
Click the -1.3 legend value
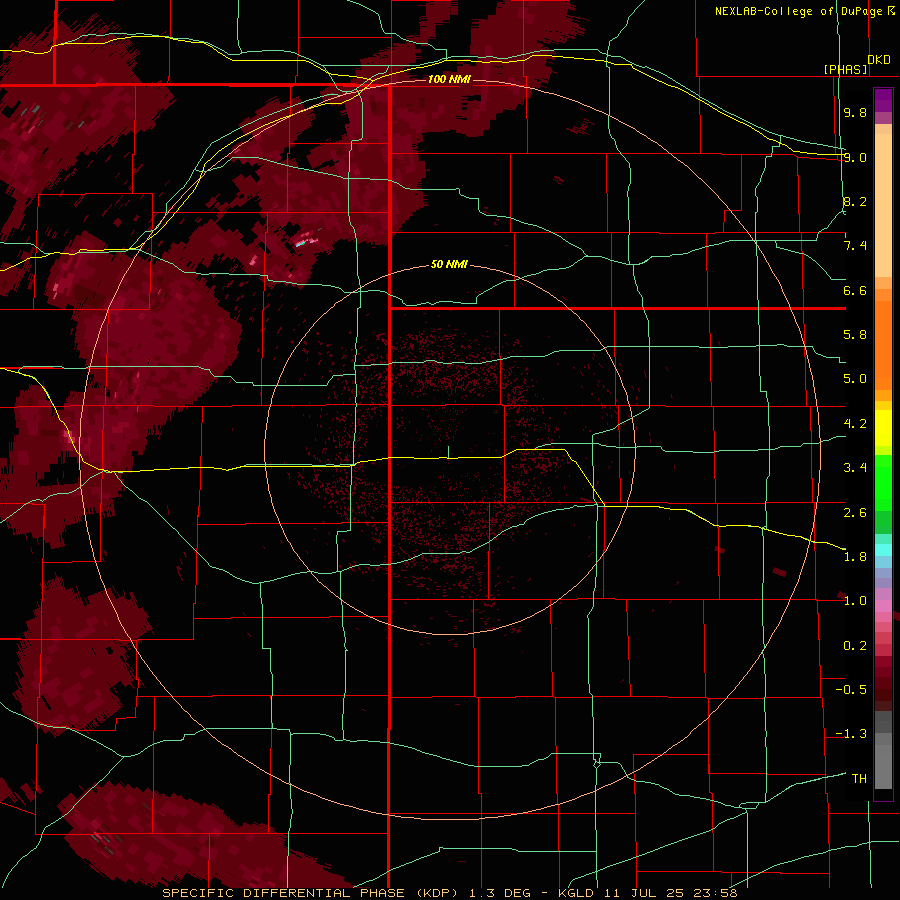tap(851, 734)
